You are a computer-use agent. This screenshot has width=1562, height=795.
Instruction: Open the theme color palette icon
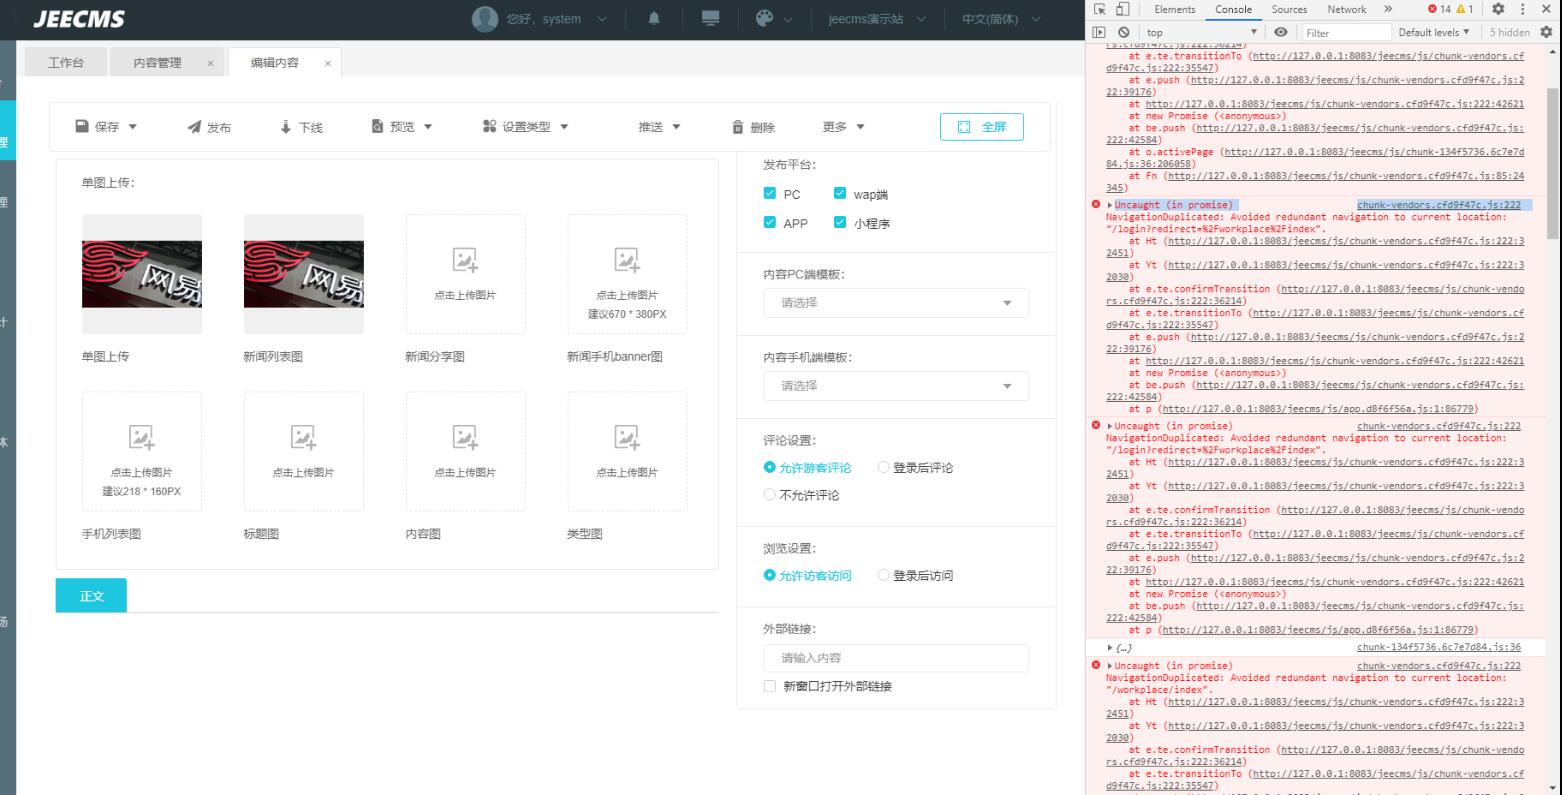(x=765, y=19)
